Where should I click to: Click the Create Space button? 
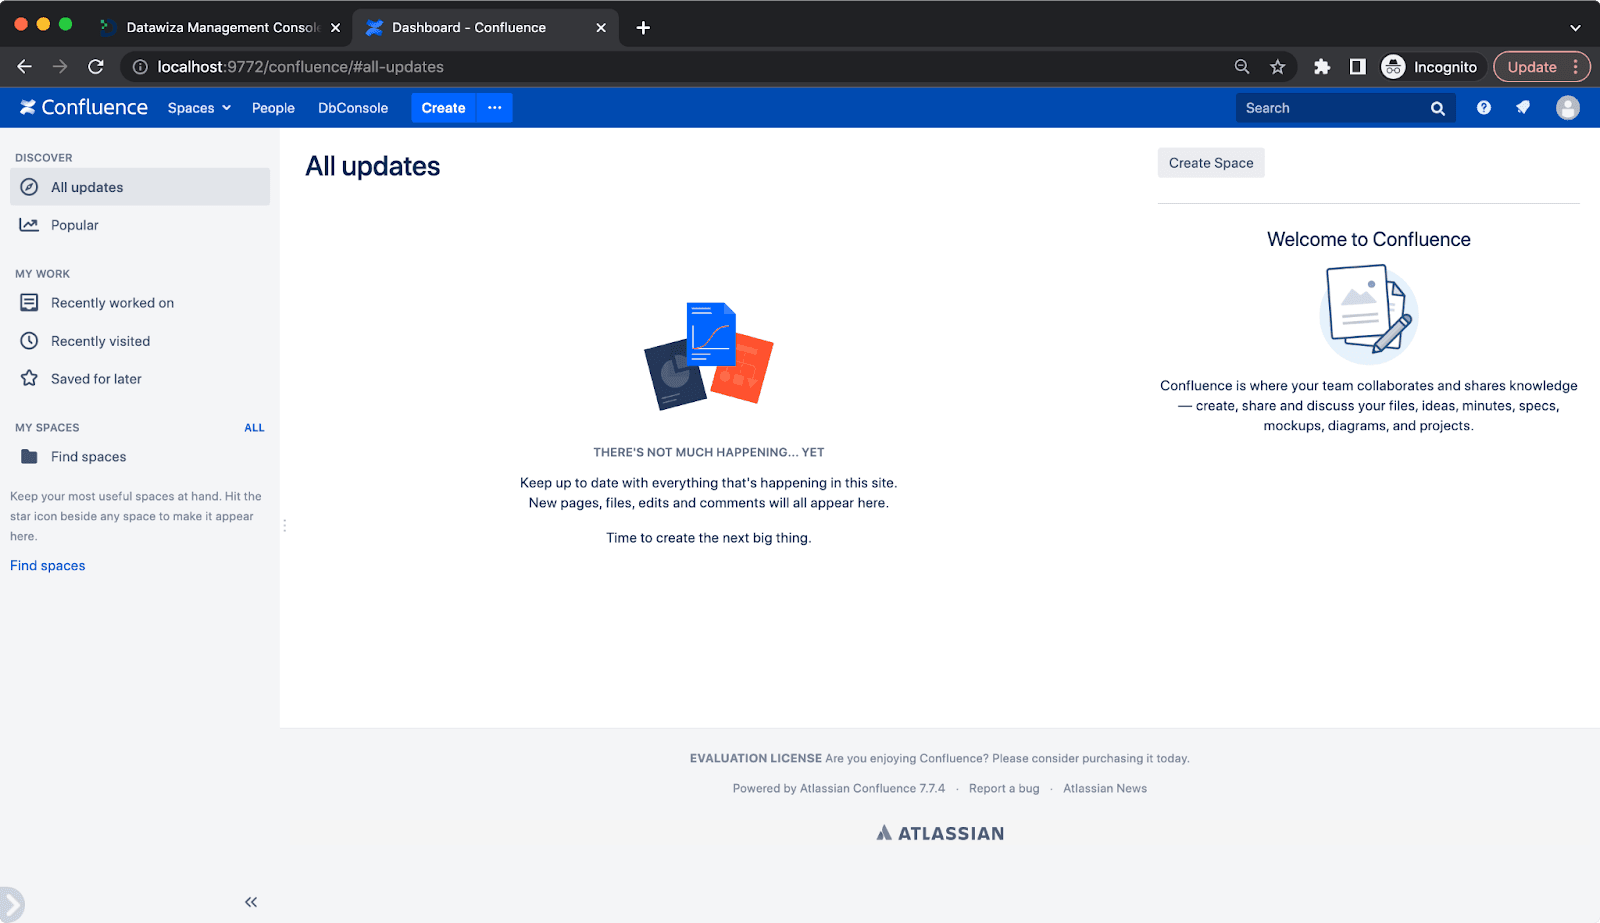pos(1211,163)
